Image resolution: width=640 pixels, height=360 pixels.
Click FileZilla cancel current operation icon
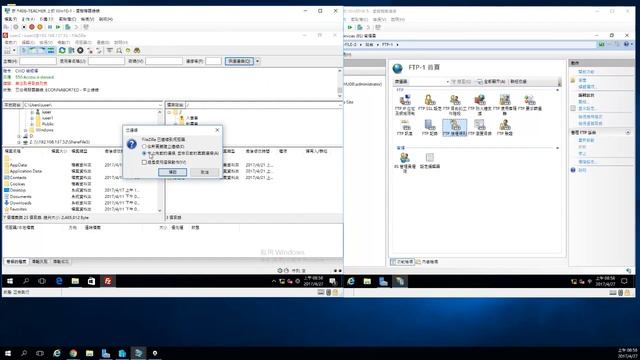(80, 50)
